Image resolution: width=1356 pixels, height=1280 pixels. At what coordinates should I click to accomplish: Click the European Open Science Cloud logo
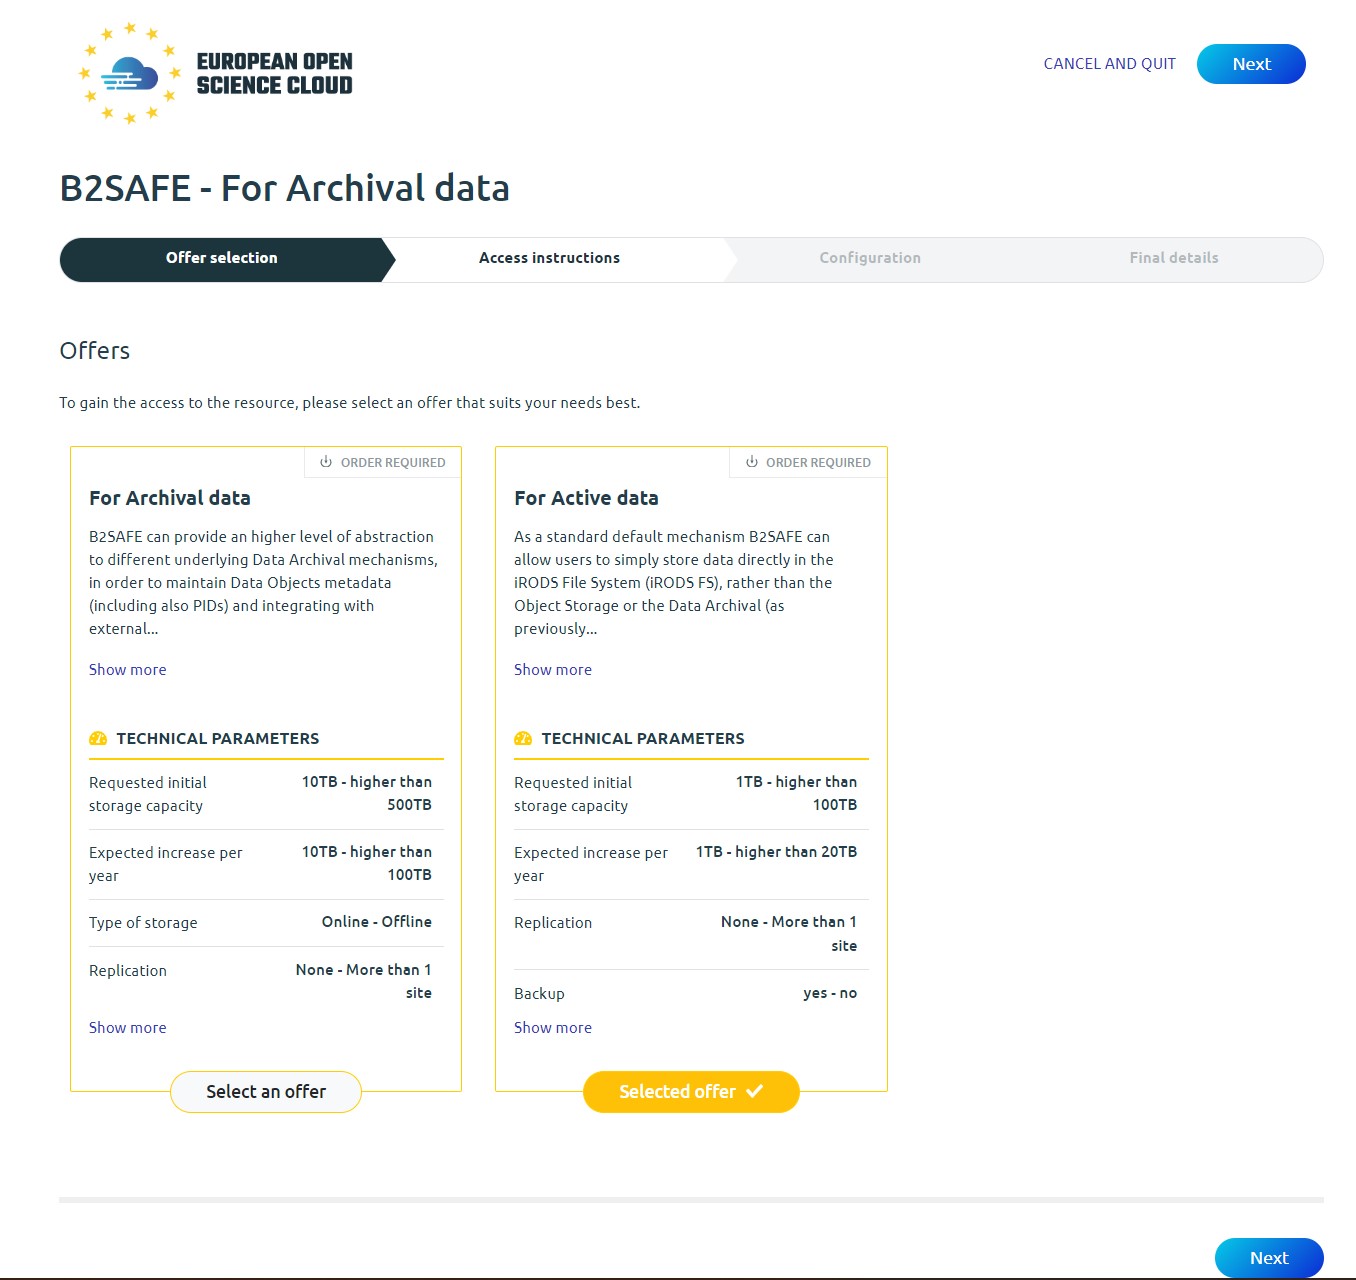pyautogui.click(x=216, y=73)
